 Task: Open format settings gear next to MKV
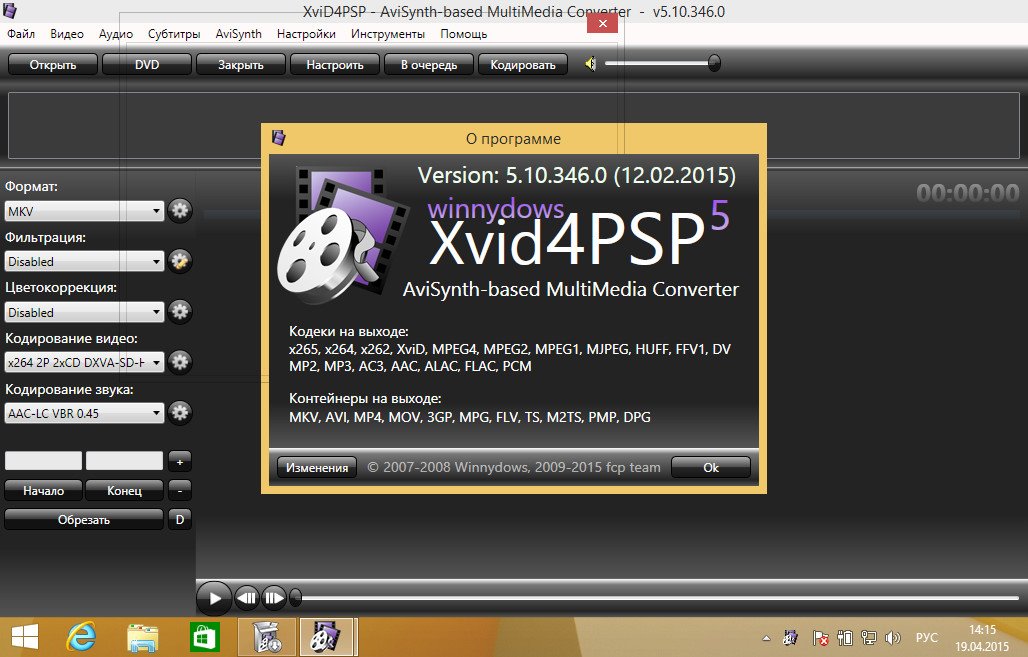point(180,211)
